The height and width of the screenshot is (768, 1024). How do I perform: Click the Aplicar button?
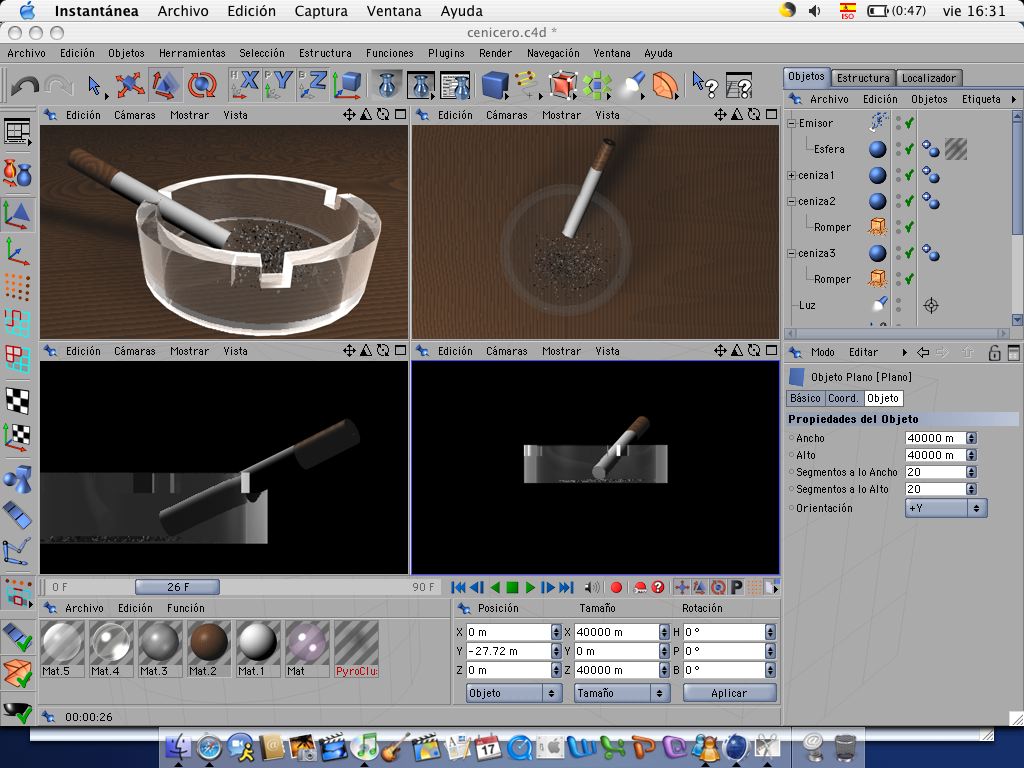pyautogui.click(x=729, y=693)
